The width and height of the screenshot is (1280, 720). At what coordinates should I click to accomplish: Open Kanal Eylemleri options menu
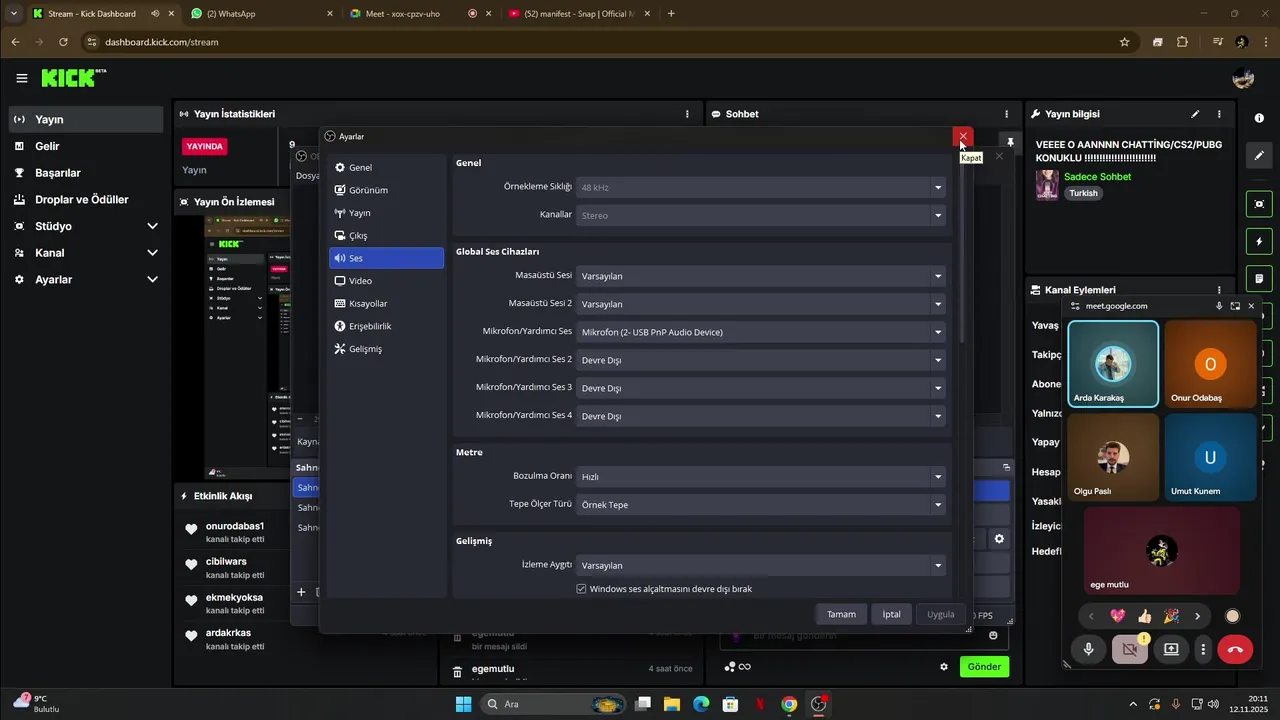(1219, 290)
